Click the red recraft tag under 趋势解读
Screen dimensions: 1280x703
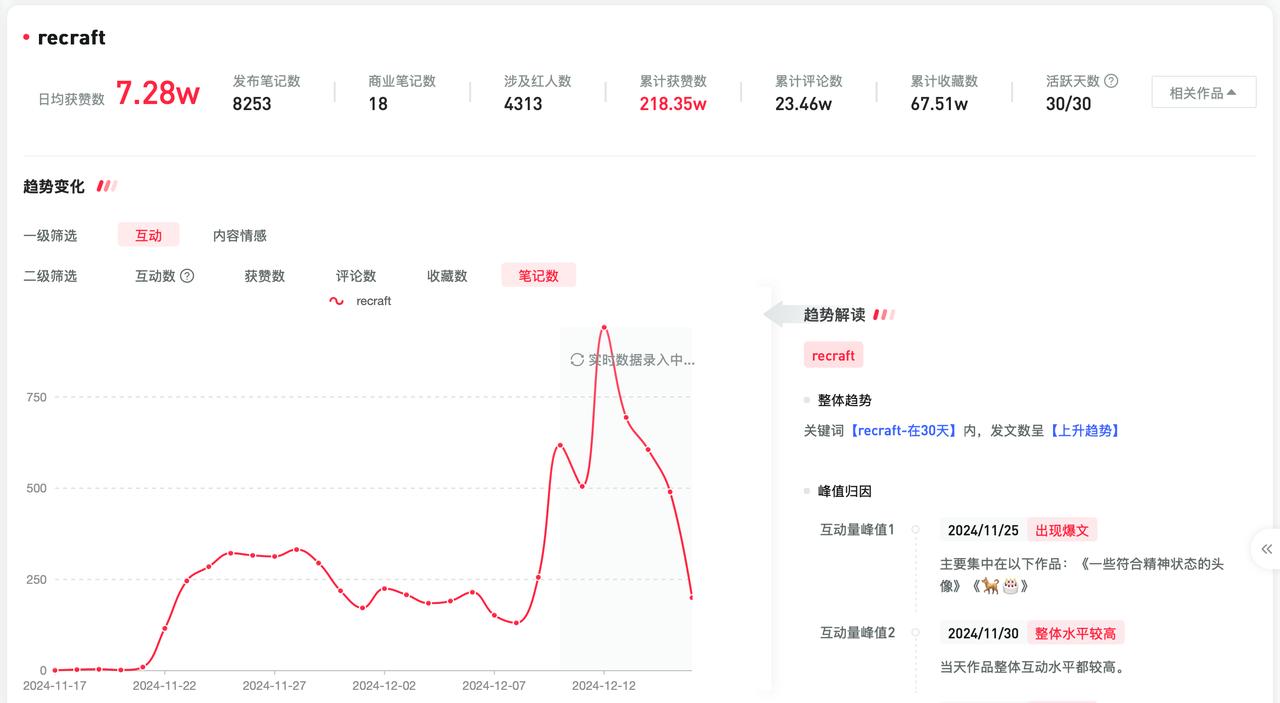pyautogui.click(x=833, y=355)
